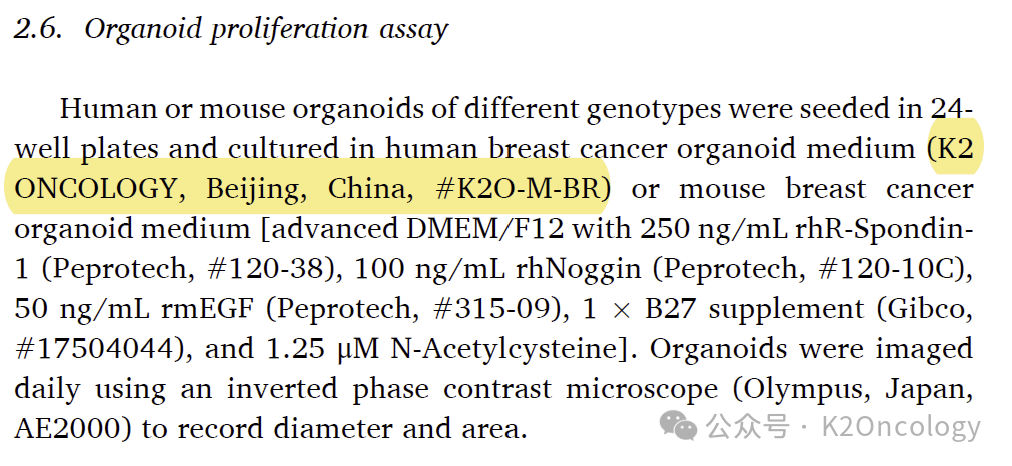Click the word 'rhNoggin'
Screen dimensions: 1012x466
[579, 270]
